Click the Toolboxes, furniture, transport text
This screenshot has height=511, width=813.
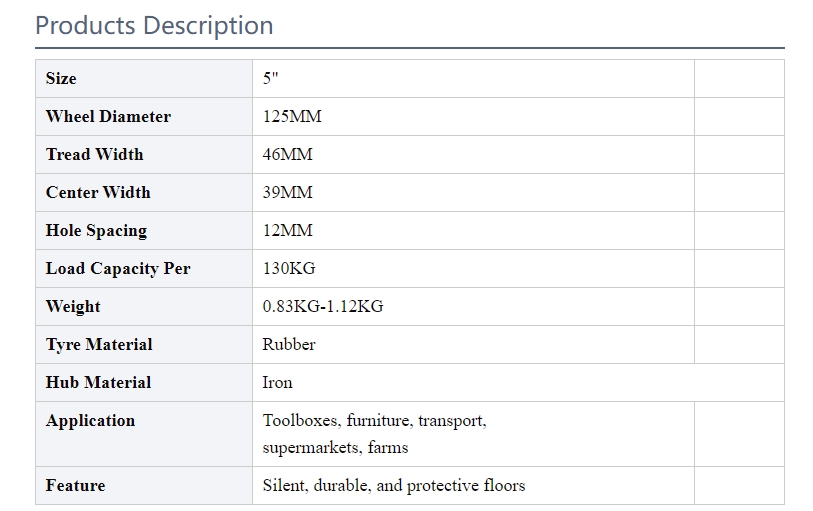374,420
